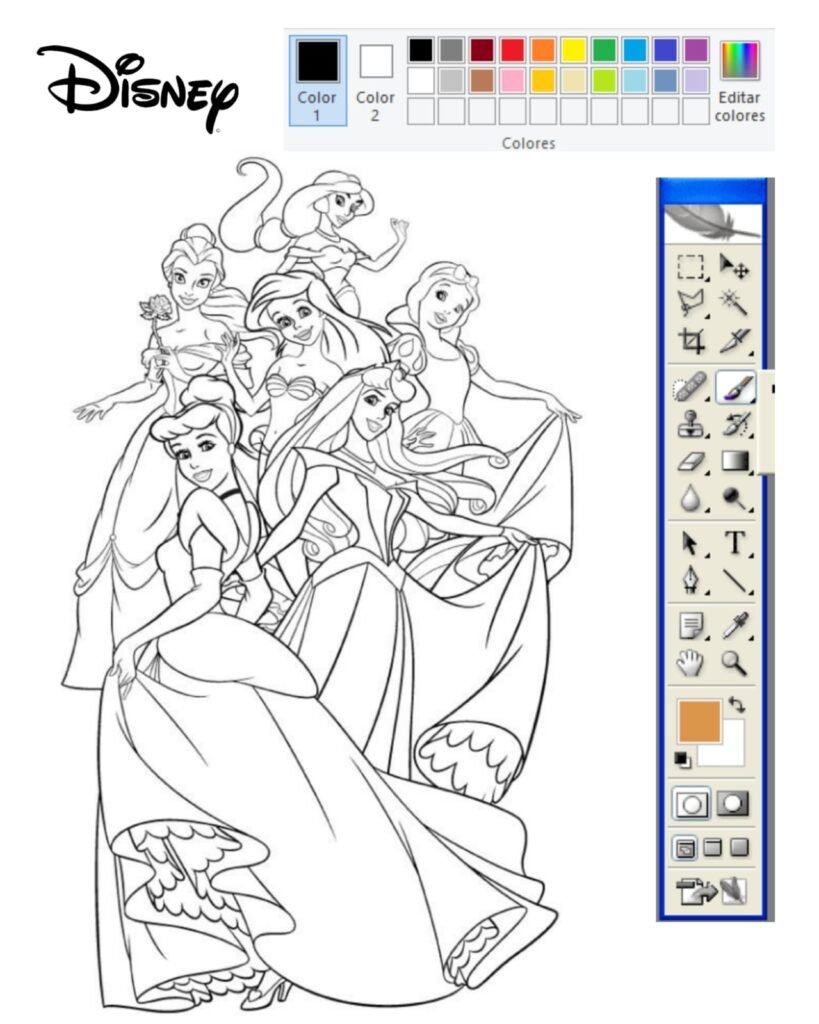Activate the Eraser tool
This screenshot has width=819, height=1024.
(690, 462)
